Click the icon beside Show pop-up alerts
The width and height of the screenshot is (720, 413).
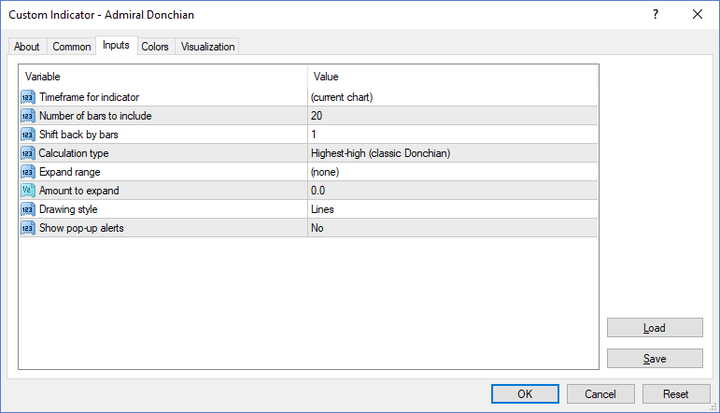[x=28, y=228]
